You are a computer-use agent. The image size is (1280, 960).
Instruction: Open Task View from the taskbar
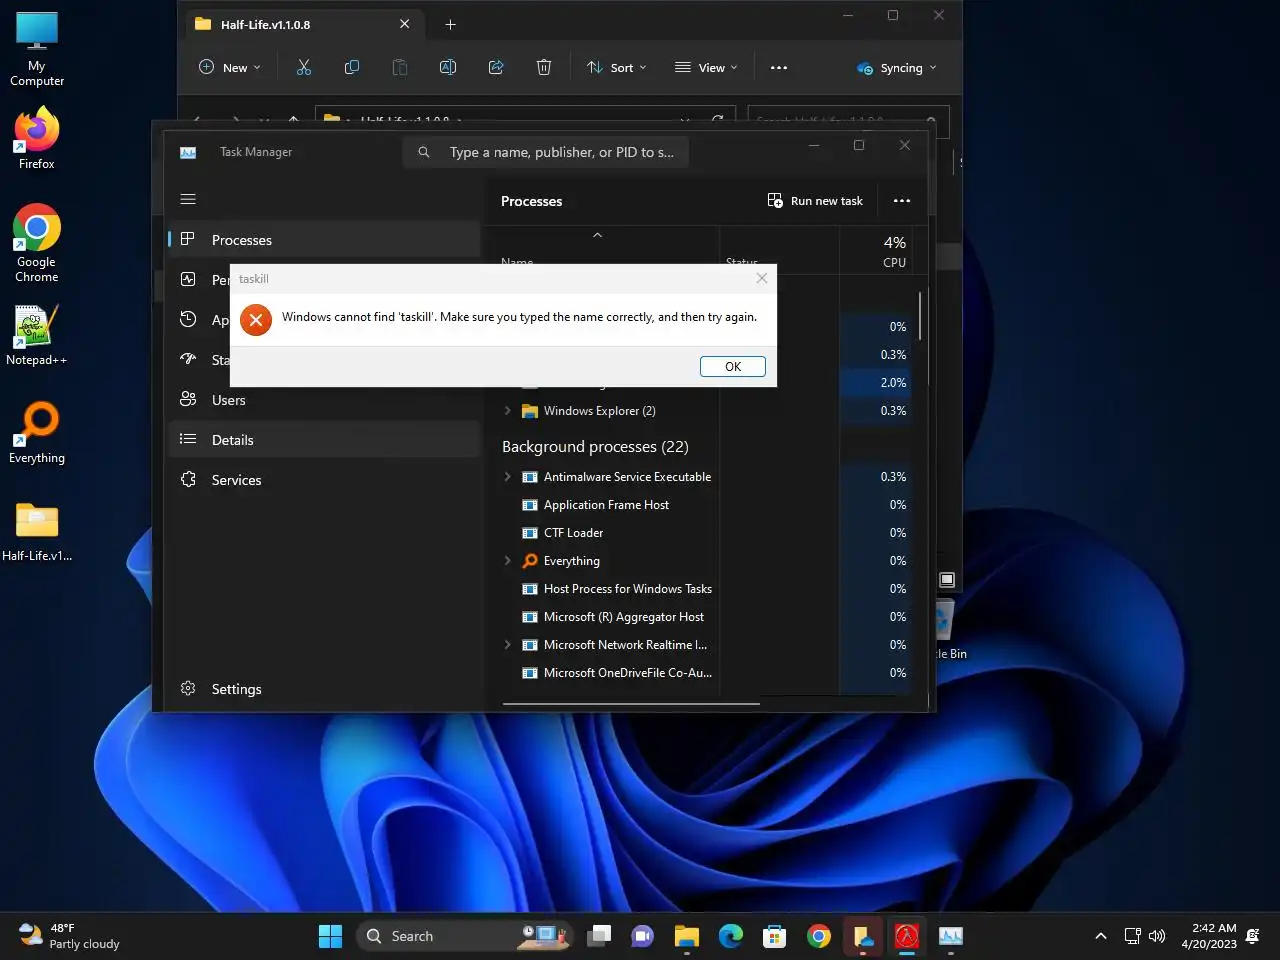click(599, 936)
